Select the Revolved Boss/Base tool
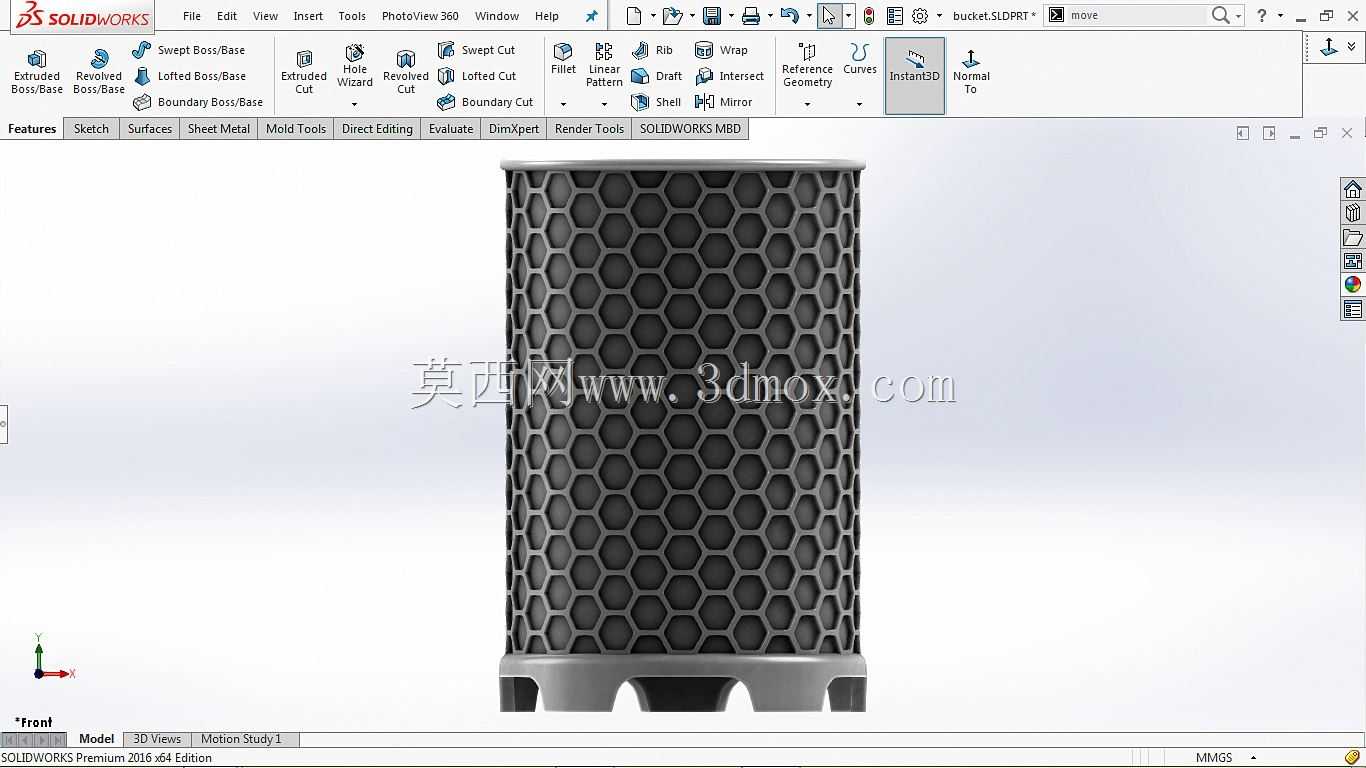 click(99, 71)
